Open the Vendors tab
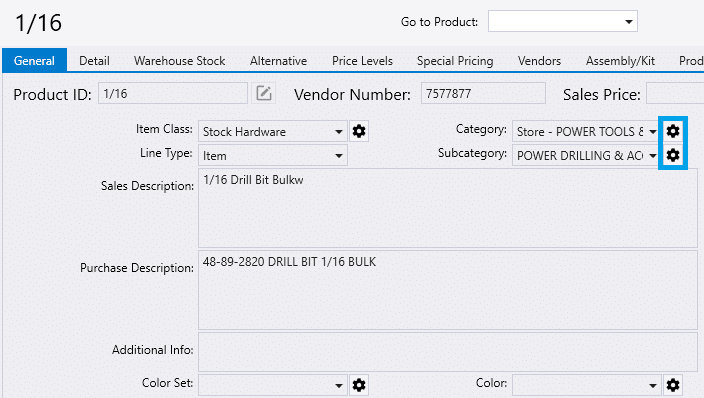The image size is (704, 398). tap(539, 61)
